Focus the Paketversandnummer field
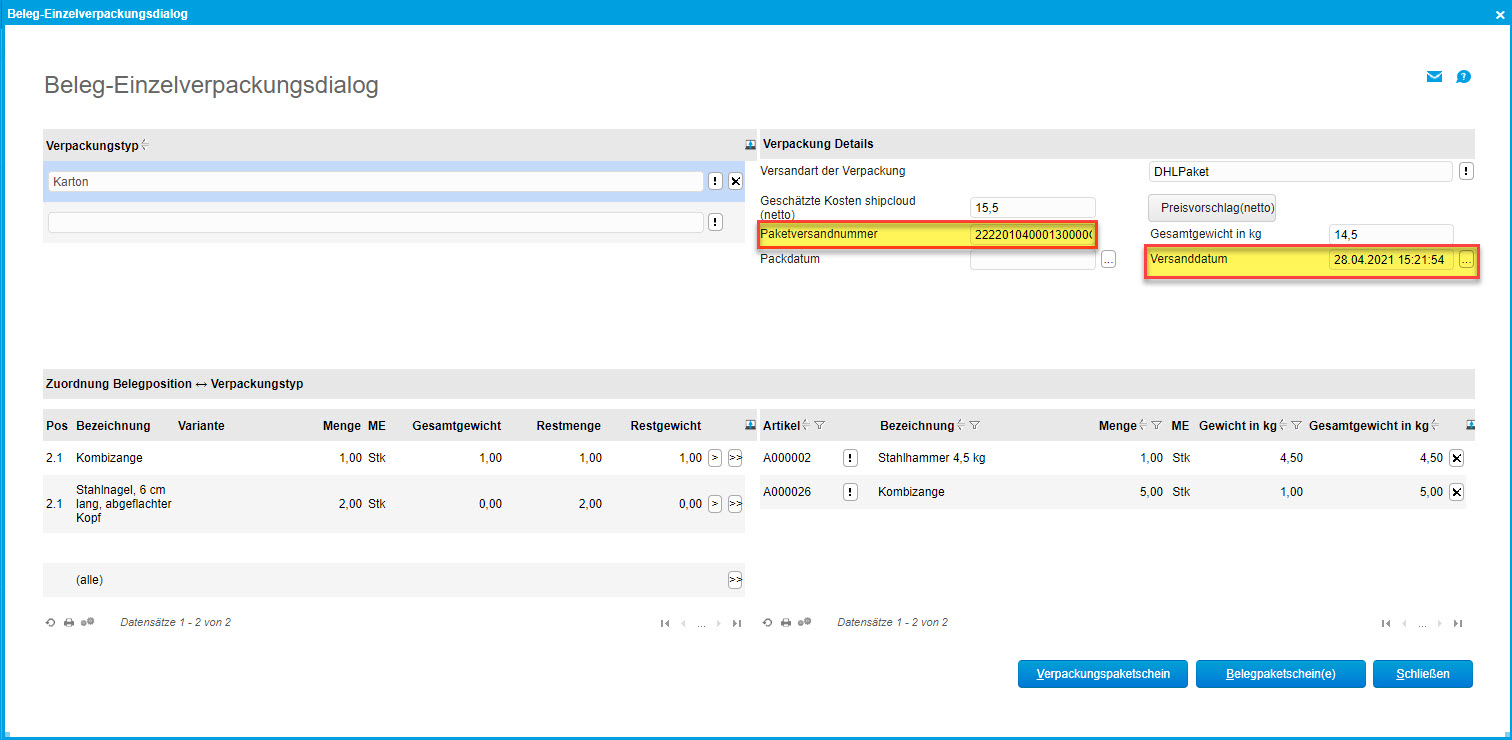 (x=1033, y=235)
